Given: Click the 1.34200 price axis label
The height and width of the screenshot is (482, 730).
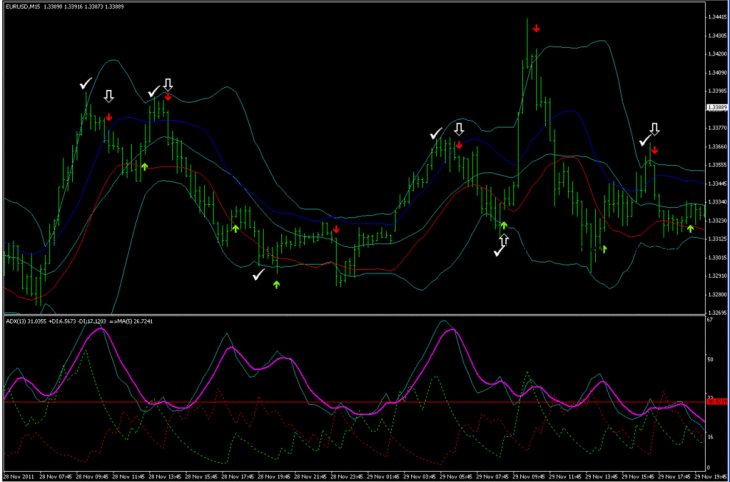Looking at the screenshot, I should [x=716, y=54].
